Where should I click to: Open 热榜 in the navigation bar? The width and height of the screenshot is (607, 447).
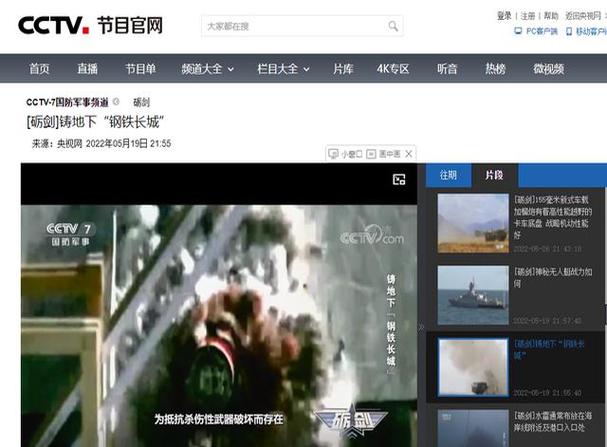[x=496, y=69]
